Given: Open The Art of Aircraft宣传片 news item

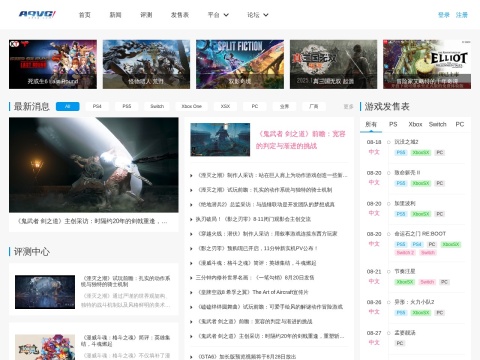Looking at the screenshot, I should (x=253, y=292).
